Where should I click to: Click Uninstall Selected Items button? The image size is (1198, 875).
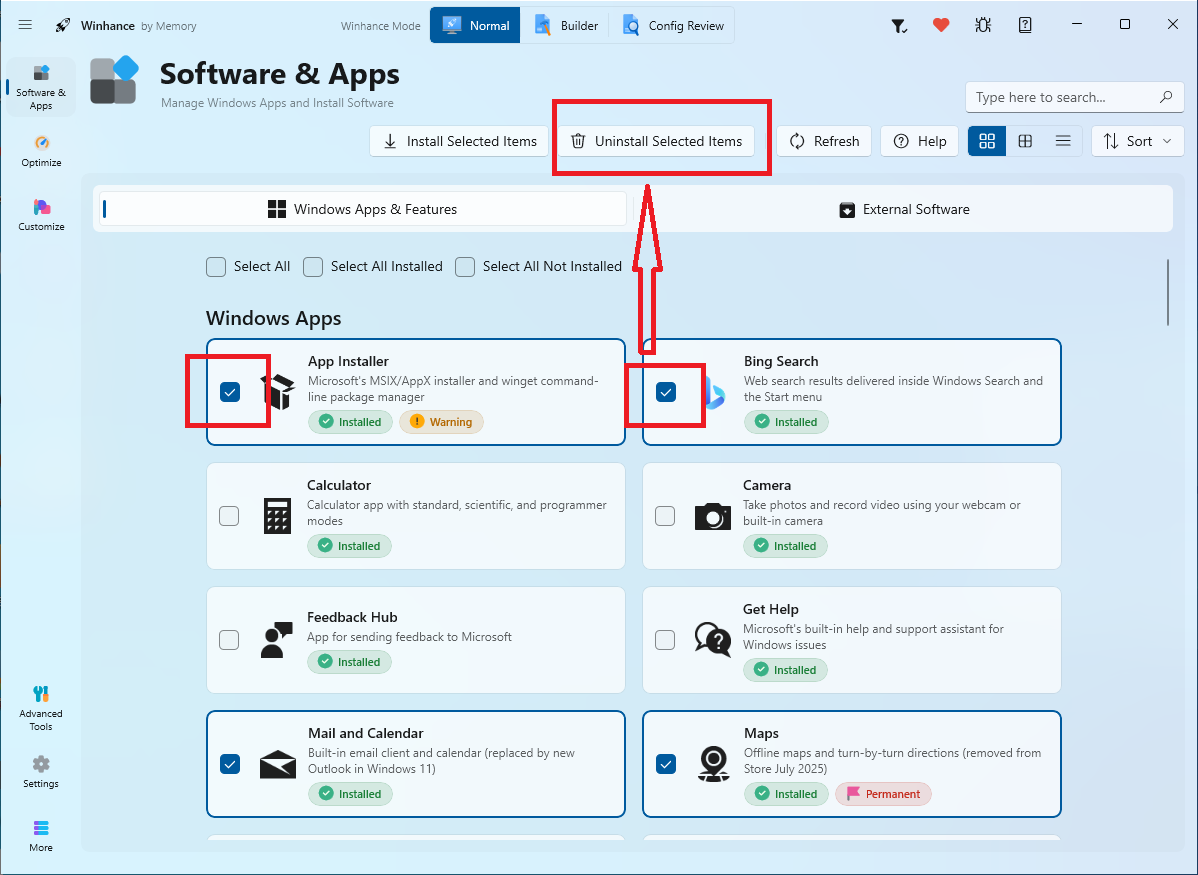click(657, 141)
